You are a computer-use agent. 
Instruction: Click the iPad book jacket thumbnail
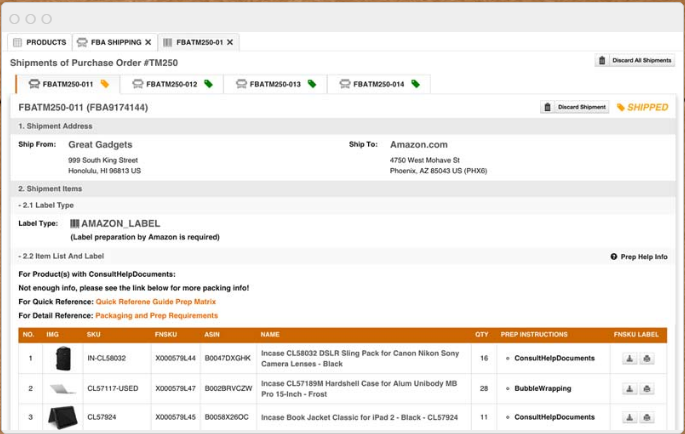pyautogui.click(x=62, y=417)
